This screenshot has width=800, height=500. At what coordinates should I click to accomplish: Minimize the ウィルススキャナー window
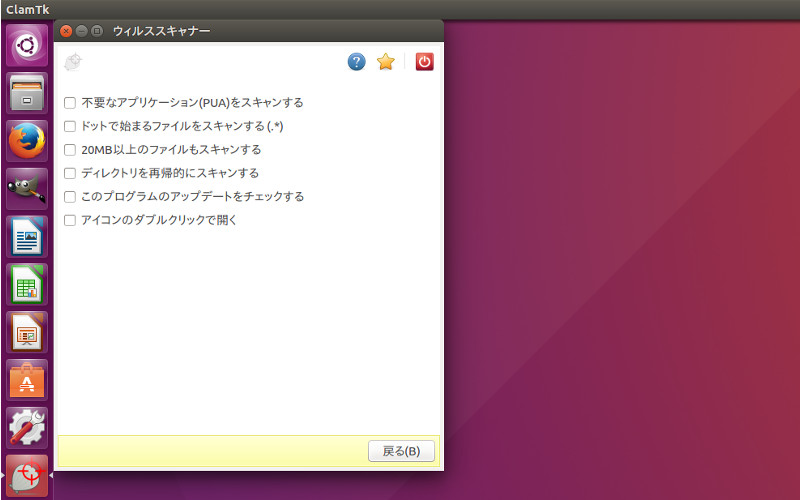point(81,31)
